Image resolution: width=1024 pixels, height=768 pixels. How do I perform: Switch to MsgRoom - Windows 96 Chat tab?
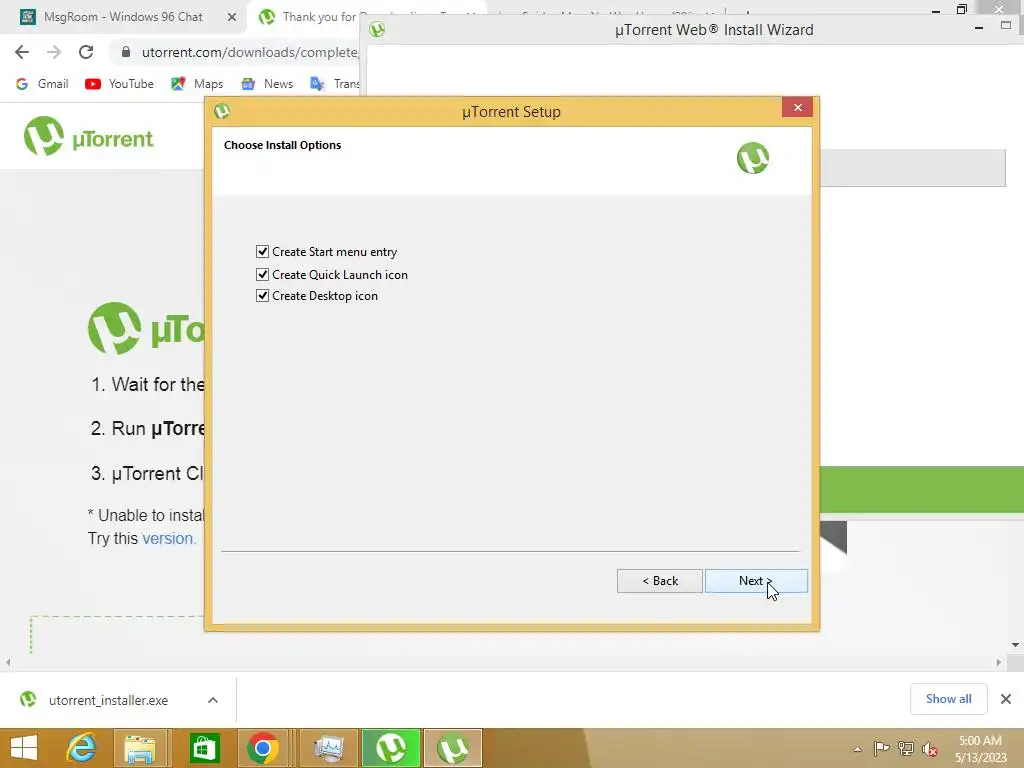pos(123,17)
